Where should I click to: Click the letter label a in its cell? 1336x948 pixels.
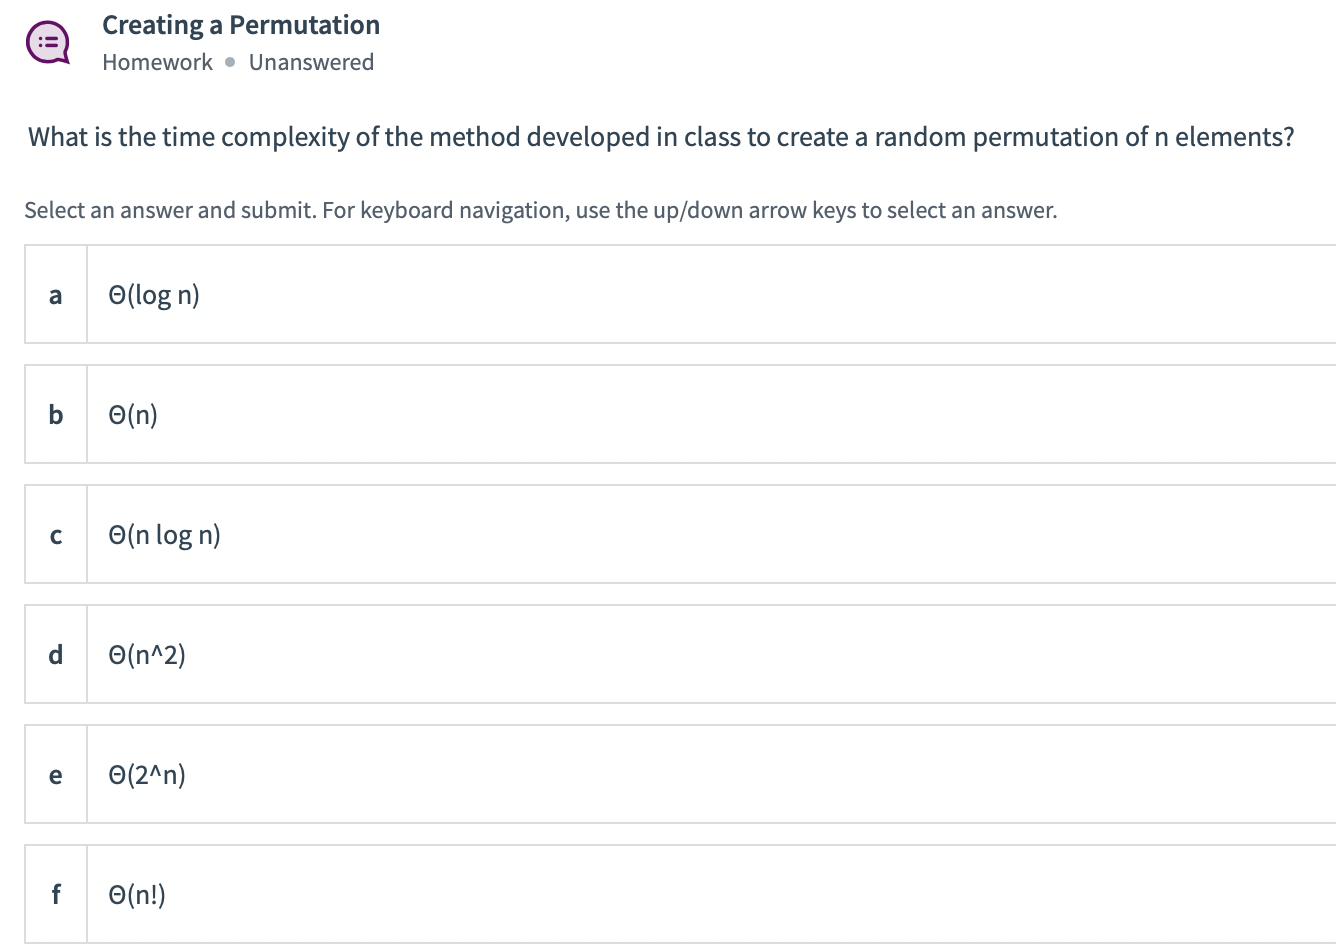[x=55, y=294]
